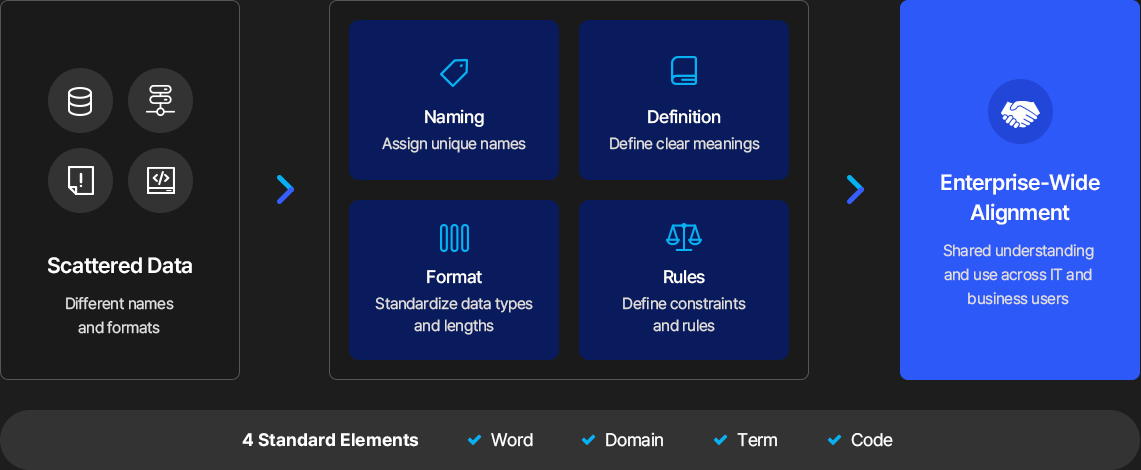The height and width of the screenshot is (470, 1141).
Task: Click the Code label
Action: (872, 440)
